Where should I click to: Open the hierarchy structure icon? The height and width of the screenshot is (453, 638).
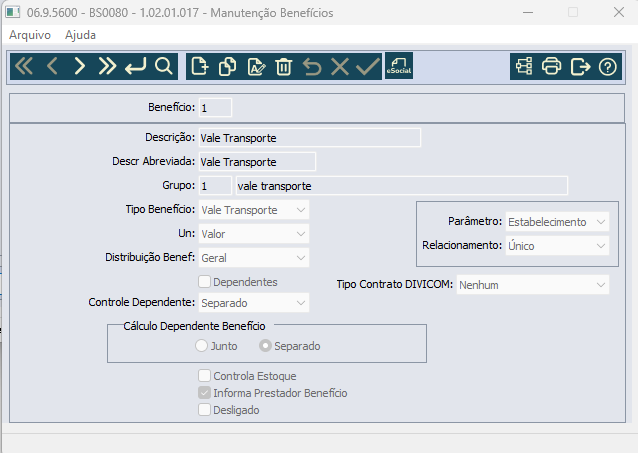tap(524, 66)
